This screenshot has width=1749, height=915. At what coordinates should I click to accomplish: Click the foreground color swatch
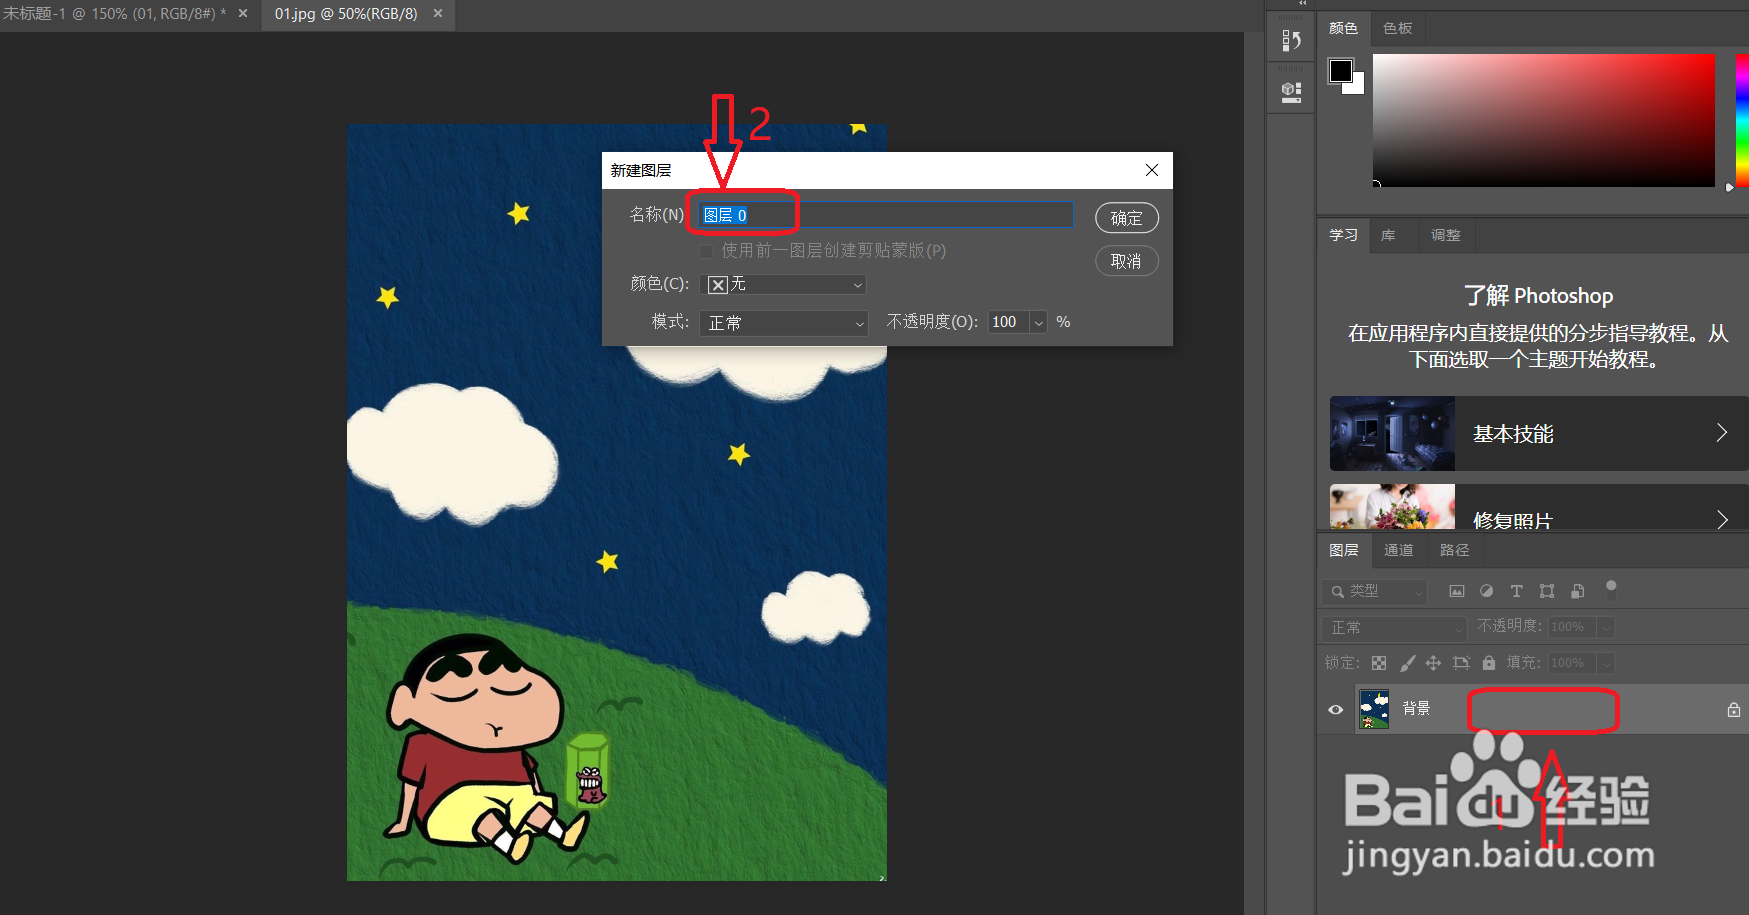coord(1340,70)
